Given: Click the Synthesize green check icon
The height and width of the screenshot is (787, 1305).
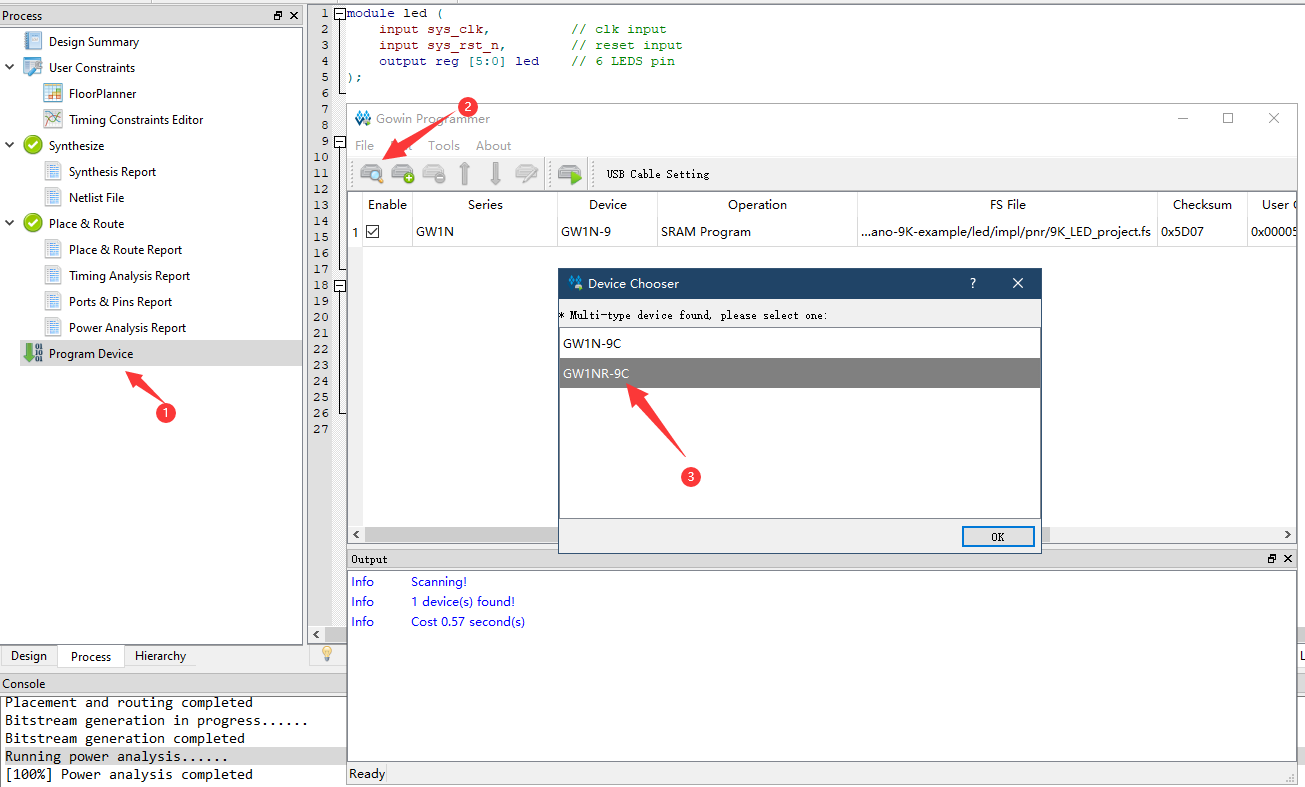Looking at the screenshot, I should tap(33, 145).
